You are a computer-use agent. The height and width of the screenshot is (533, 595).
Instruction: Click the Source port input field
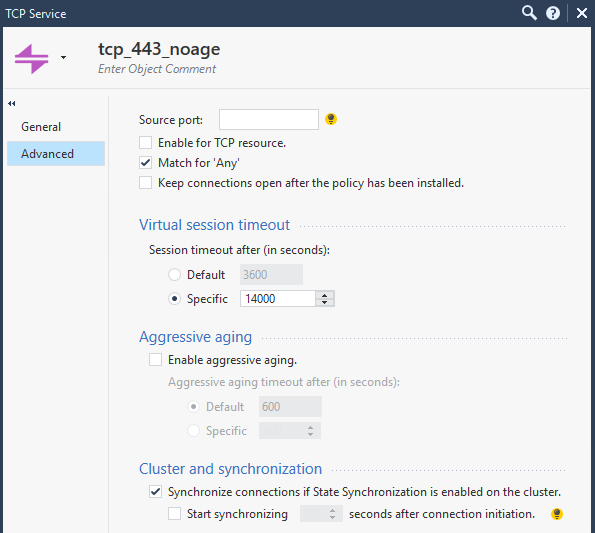pyautogui.click(x=269, y=119)
